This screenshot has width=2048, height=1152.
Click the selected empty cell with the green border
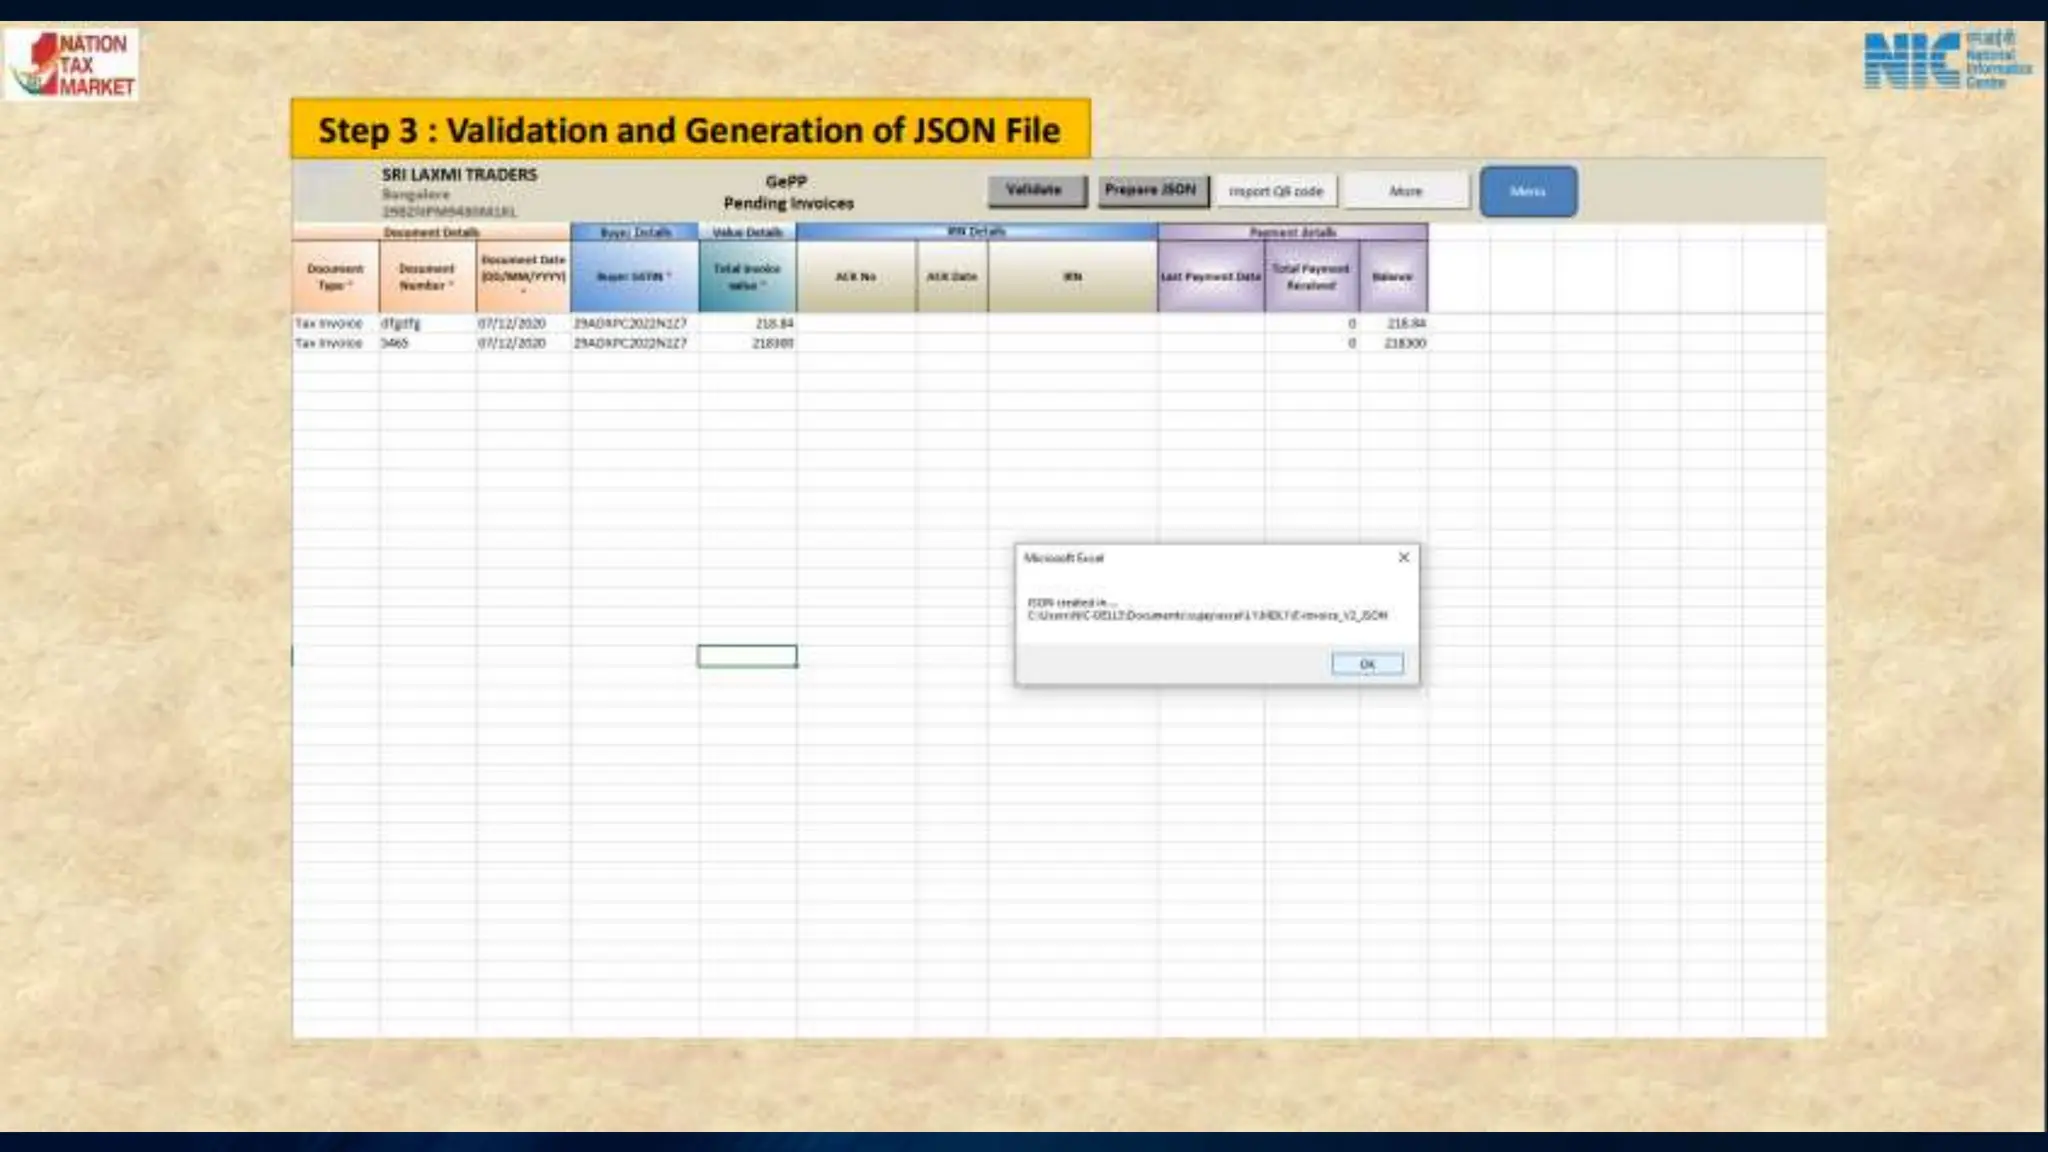(747, 656)
